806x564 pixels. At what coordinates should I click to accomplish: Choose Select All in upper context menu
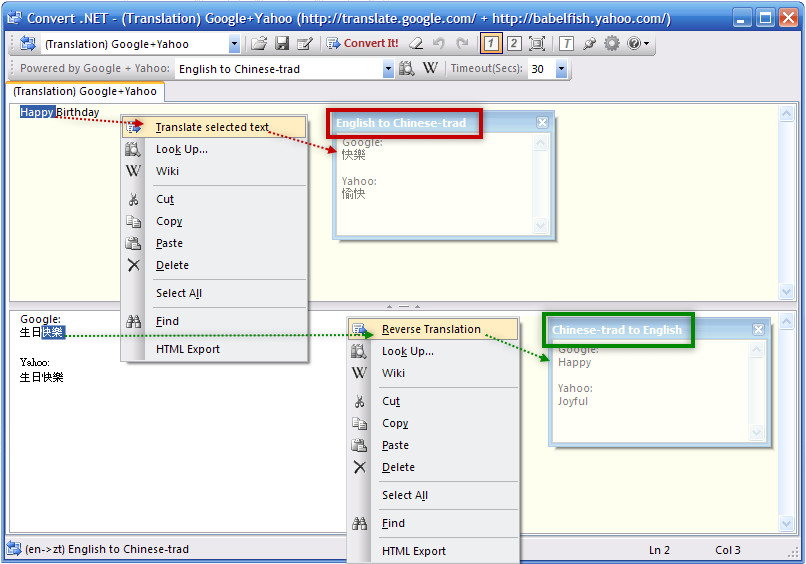click(214, 293)
